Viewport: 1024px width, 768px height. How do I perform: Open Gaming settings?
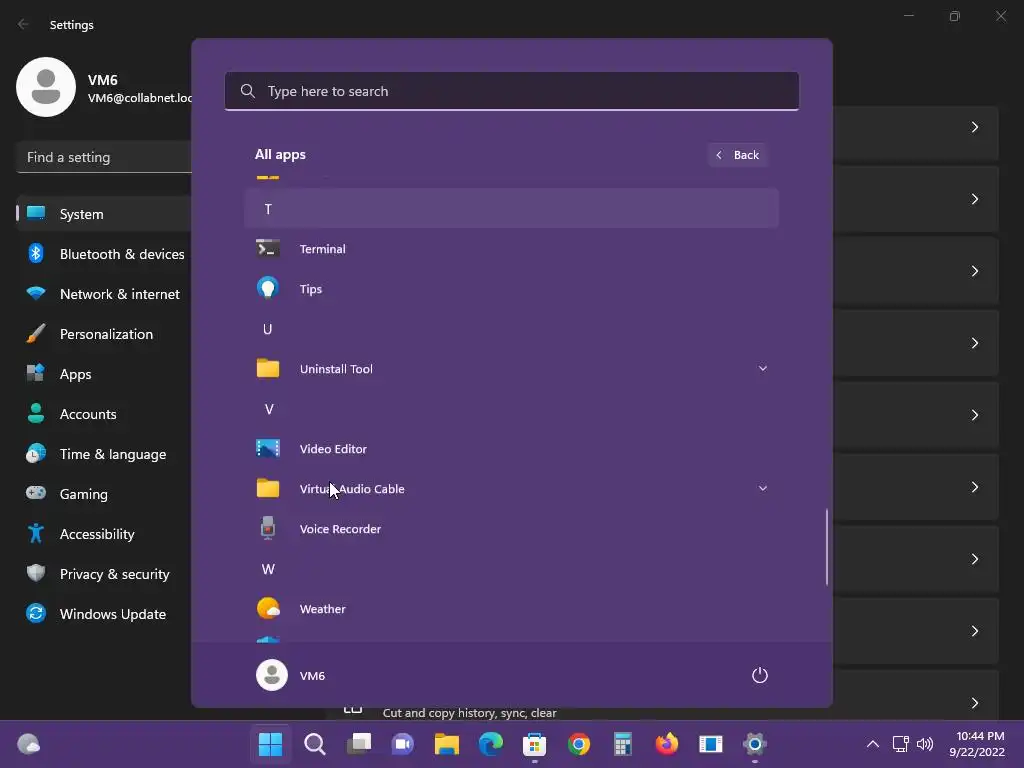pos(104,494)
